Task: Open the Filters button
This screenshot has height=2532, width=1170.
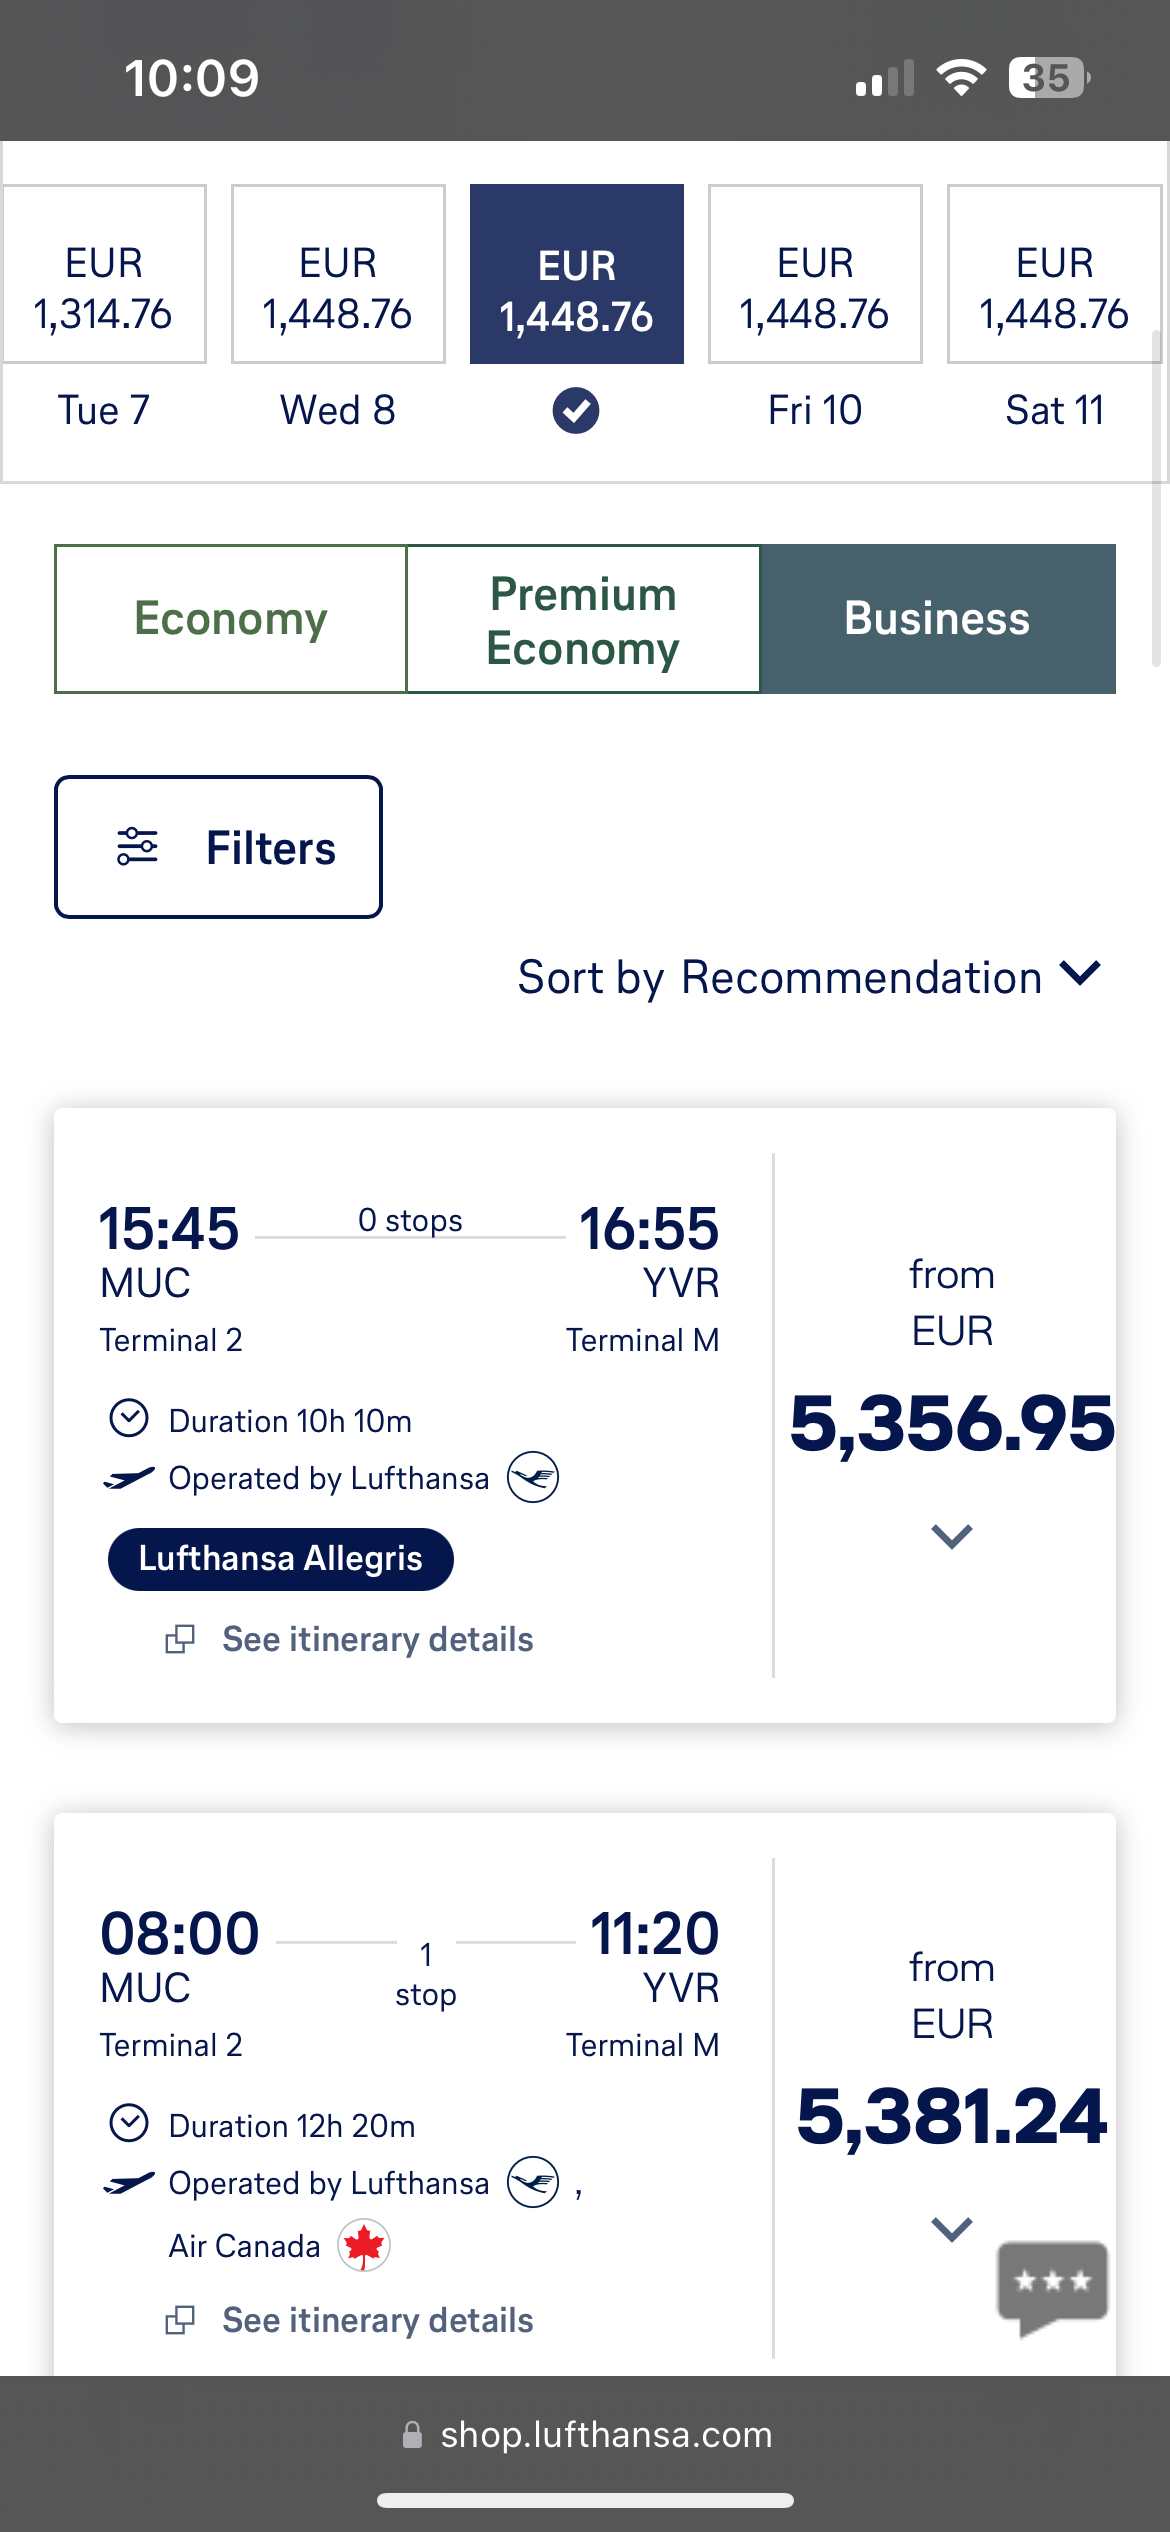Action: 218,847
